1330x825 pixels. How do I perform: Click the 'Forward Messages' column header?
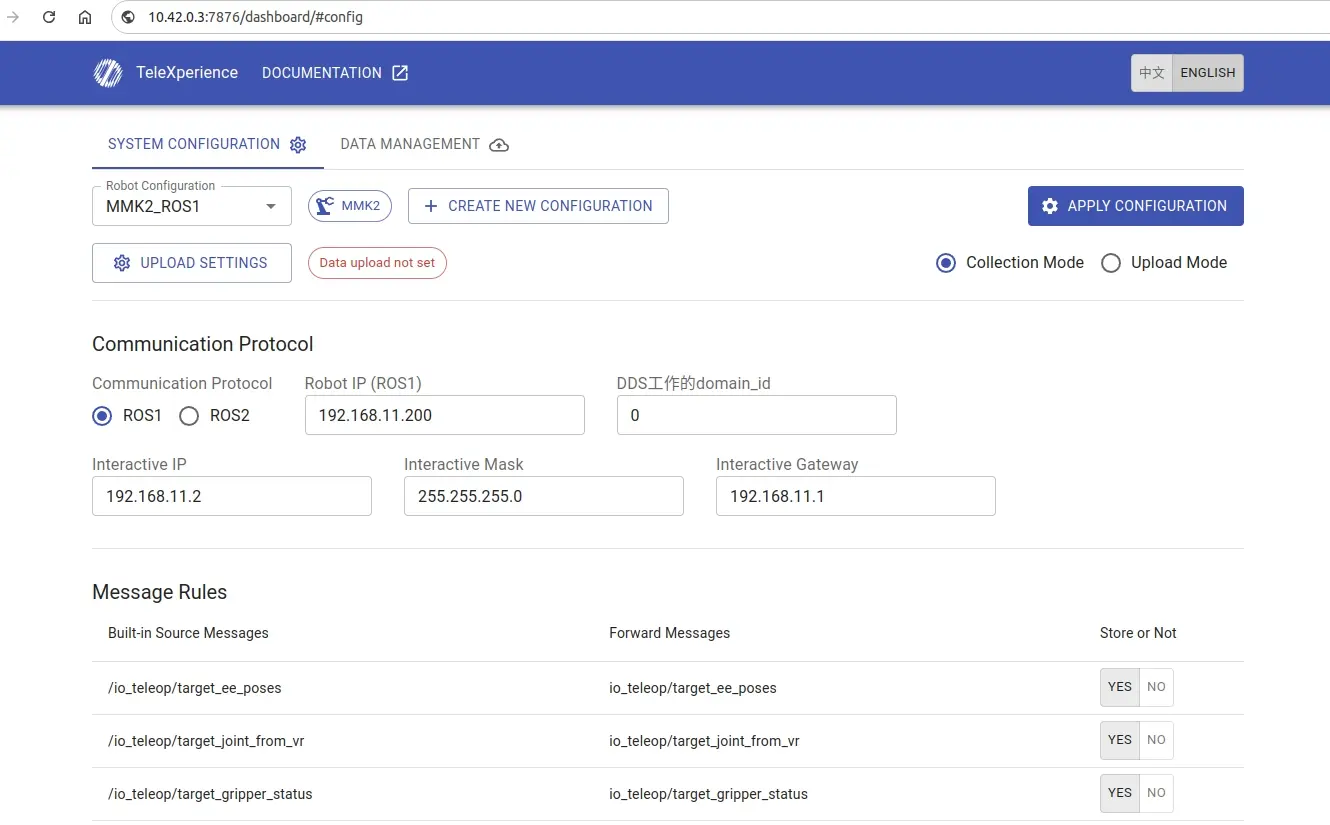pos(669,633)
